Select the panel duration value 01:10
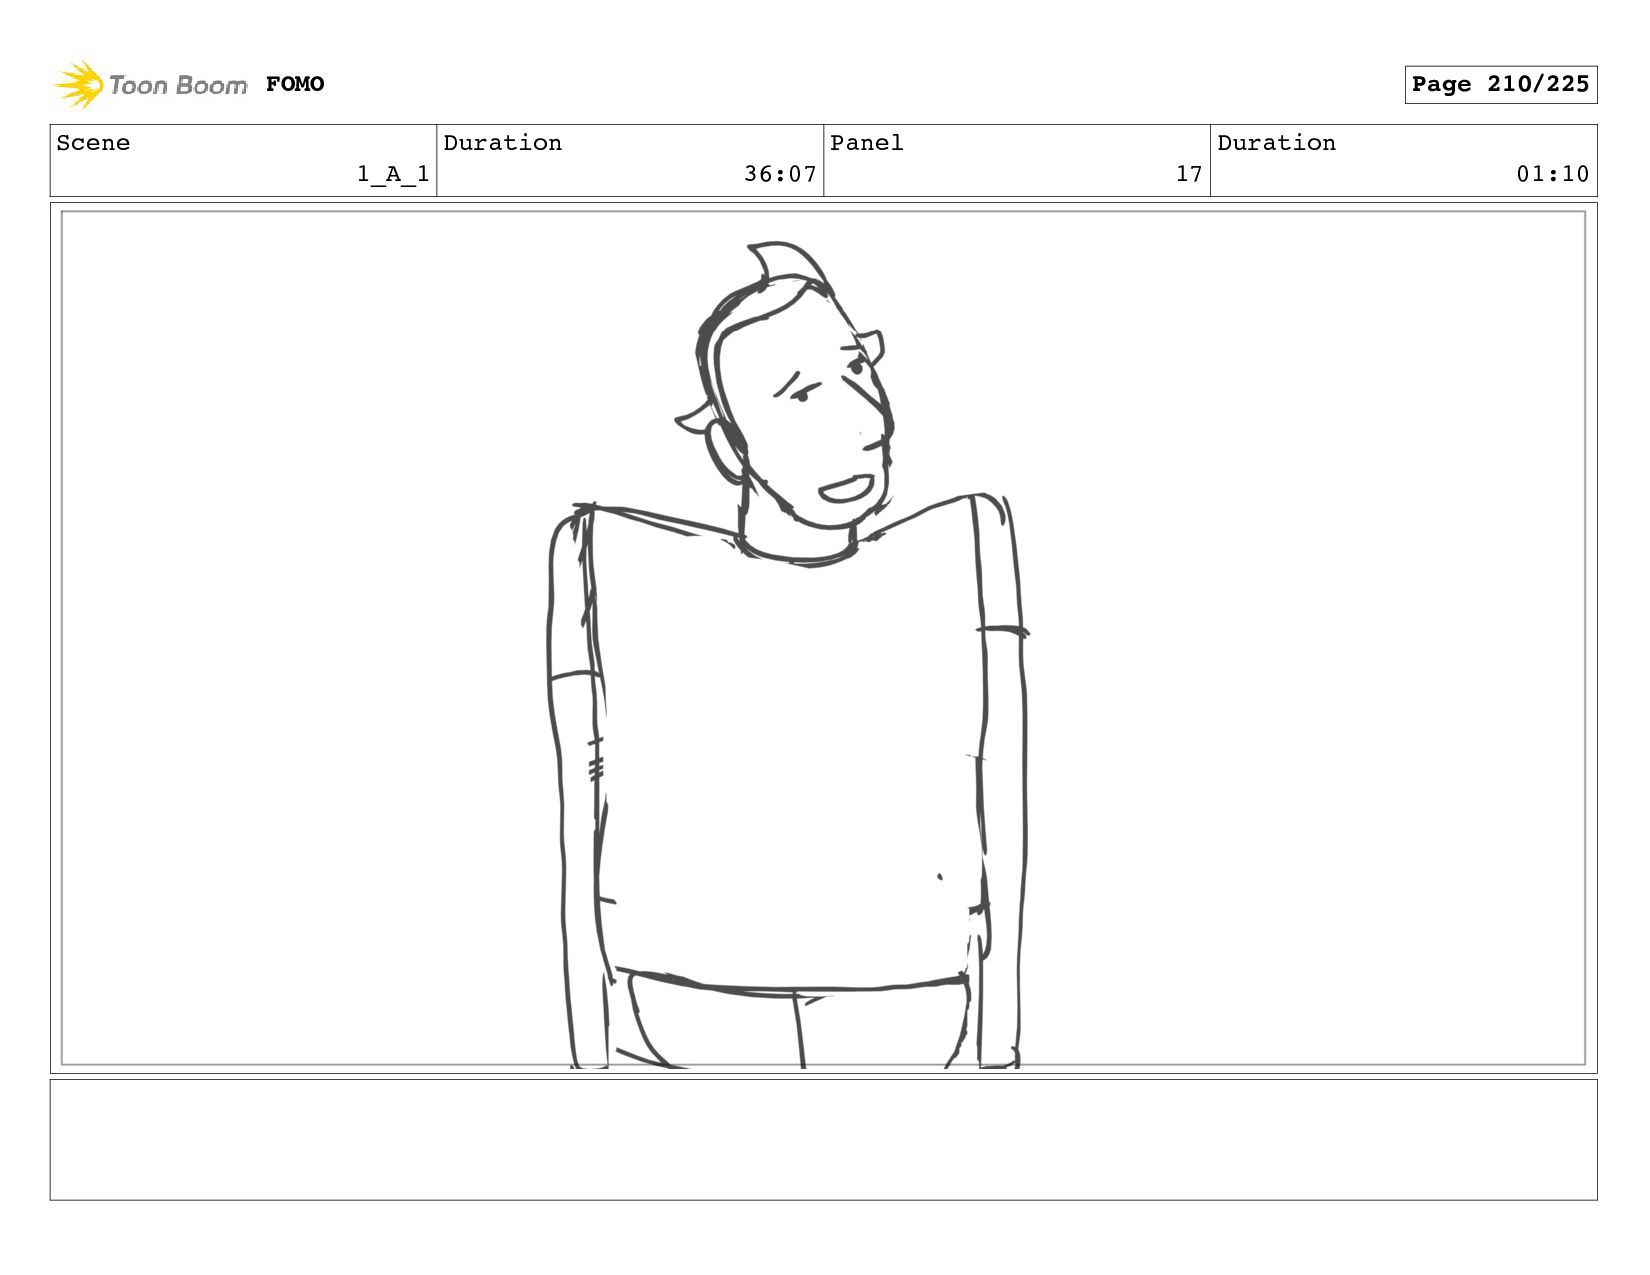The width and height of the screenshot is (1650, 1275). click(x=1552, y=174)
